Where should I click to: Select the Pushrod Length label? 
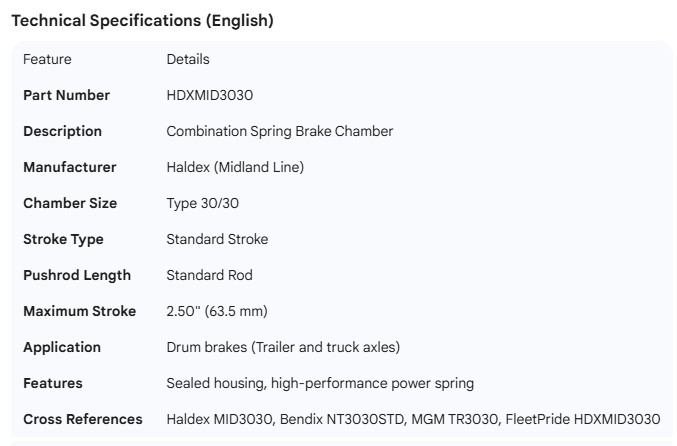(x=77, y=275)
